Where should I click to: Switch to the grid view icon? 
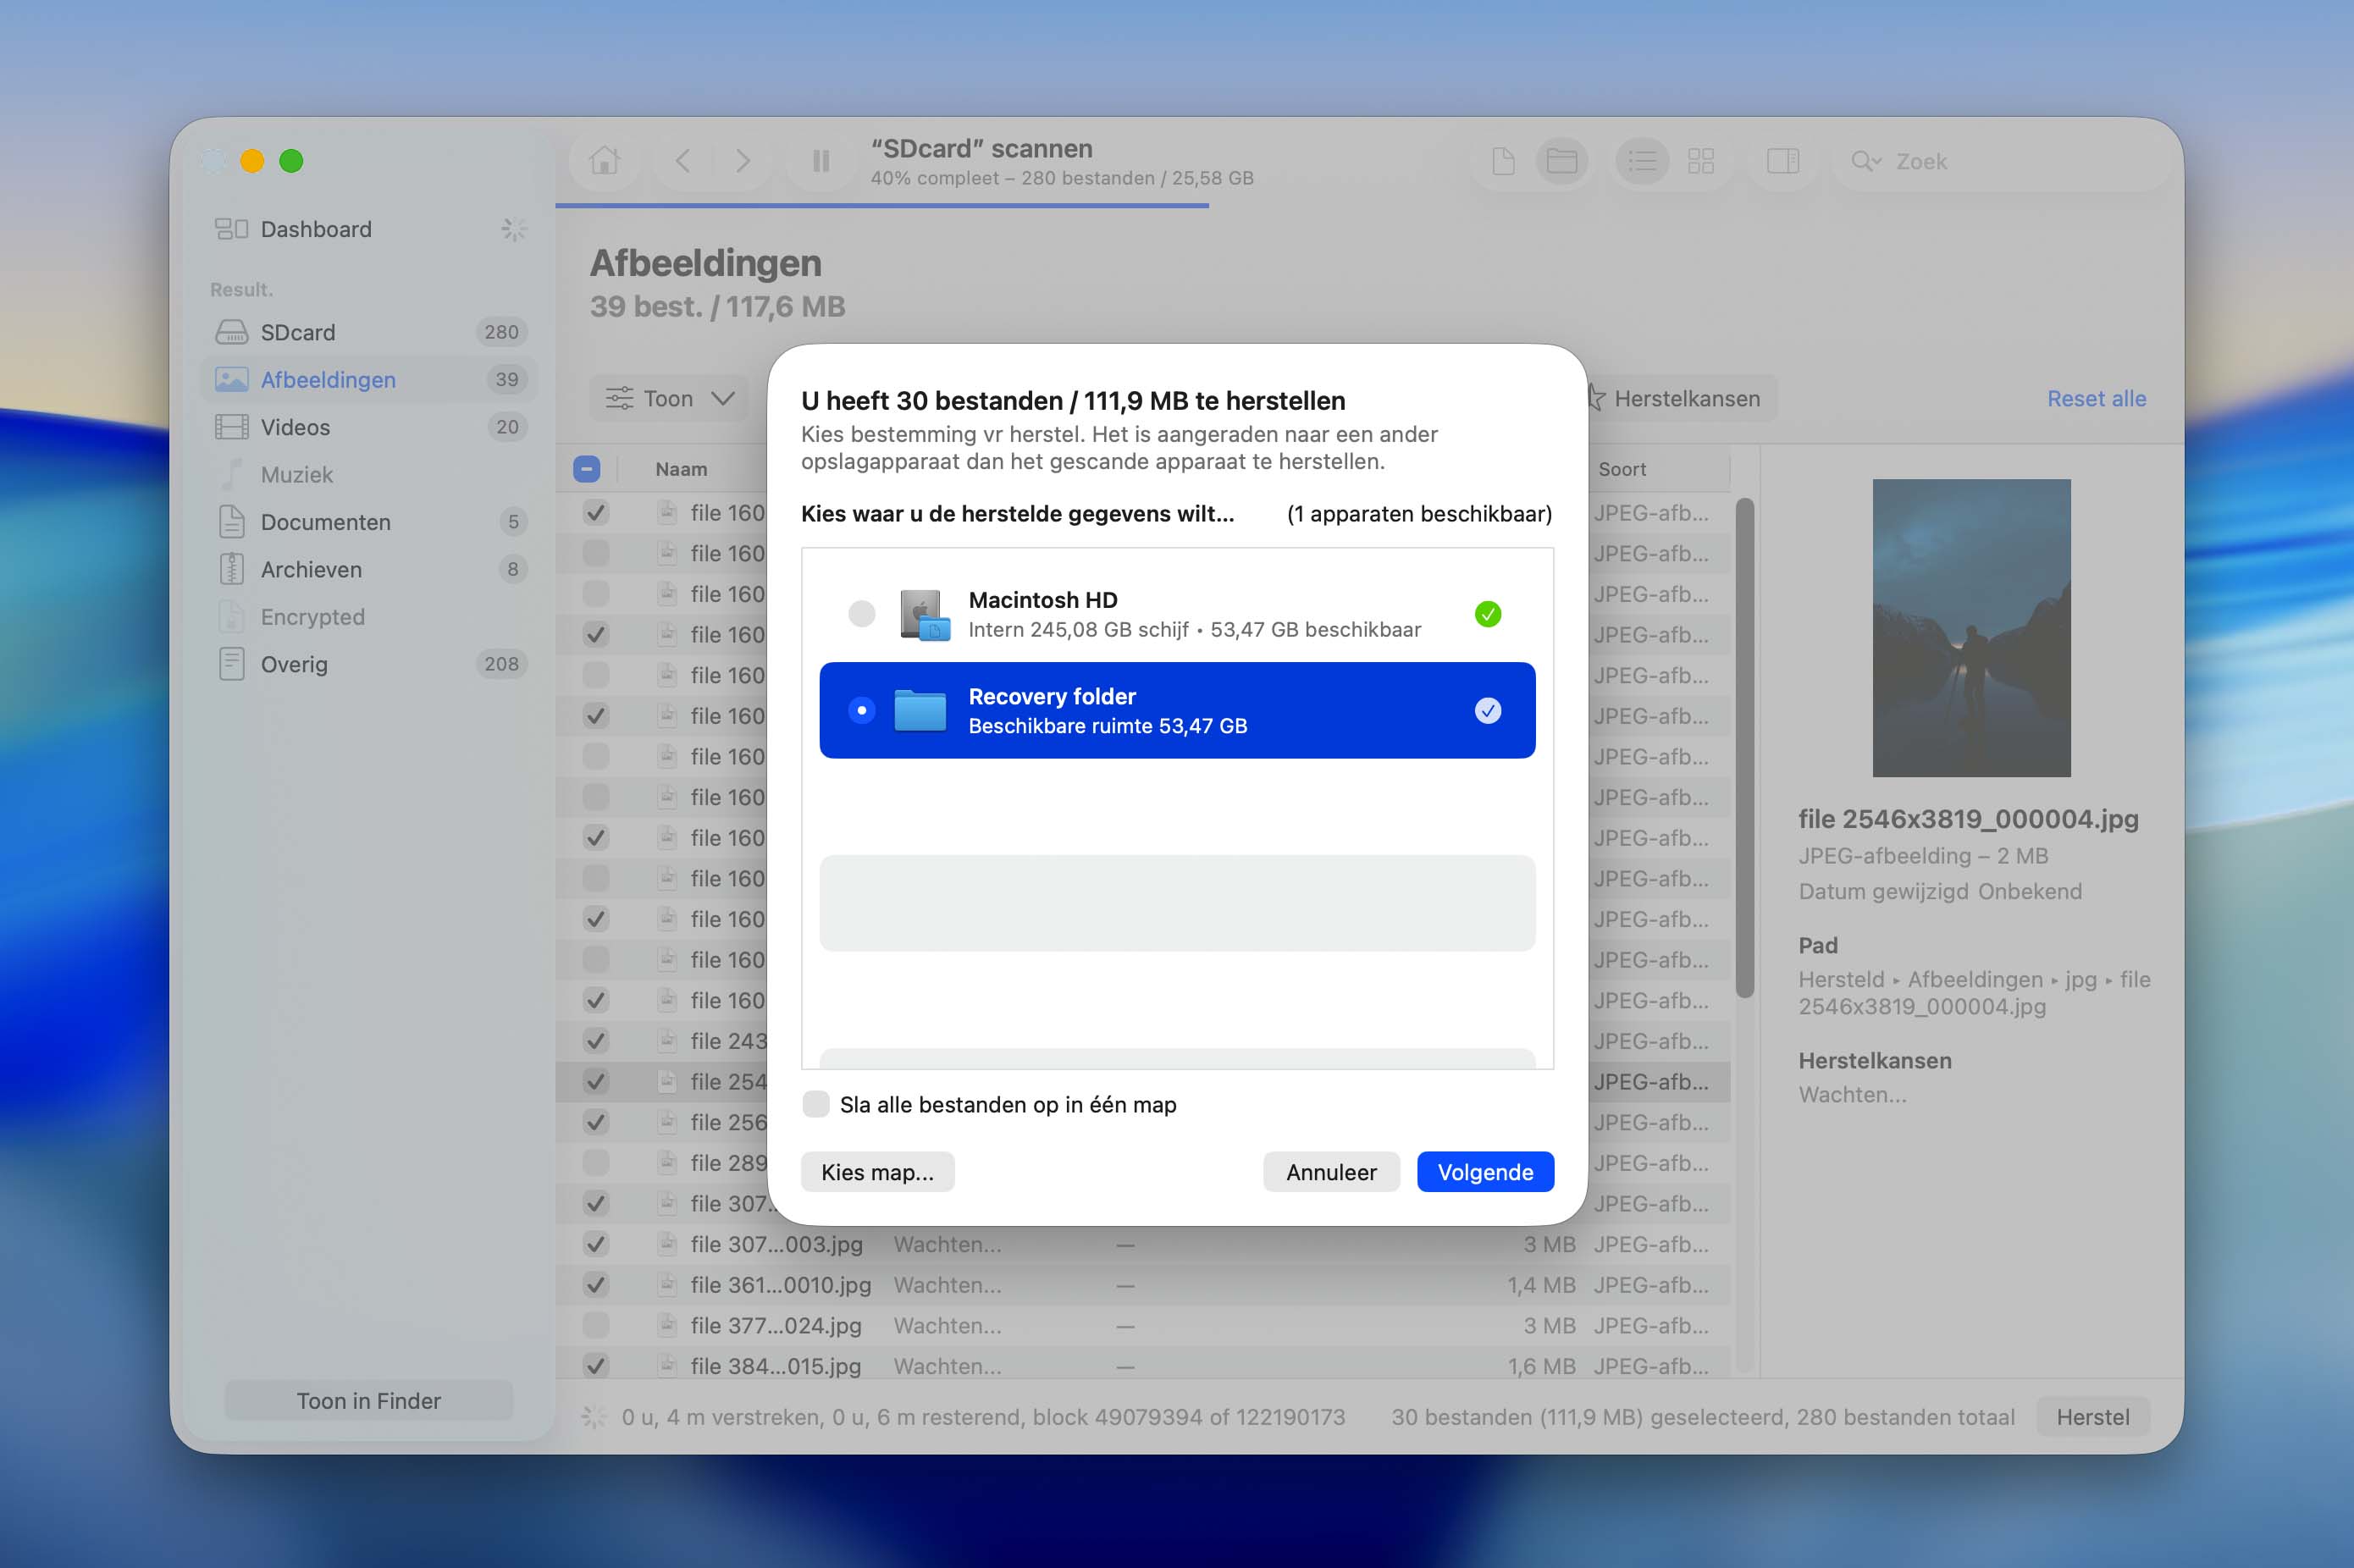point(1700,160)
